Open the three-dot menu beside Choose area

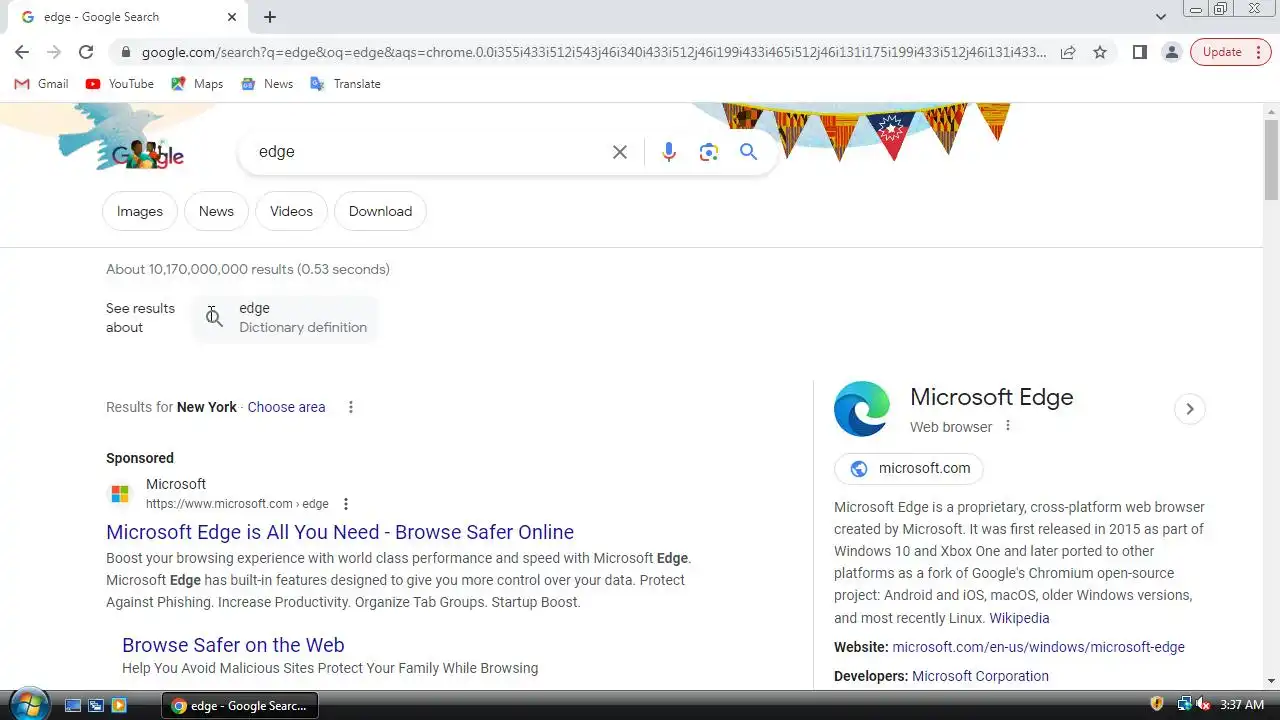pos(350,407)
